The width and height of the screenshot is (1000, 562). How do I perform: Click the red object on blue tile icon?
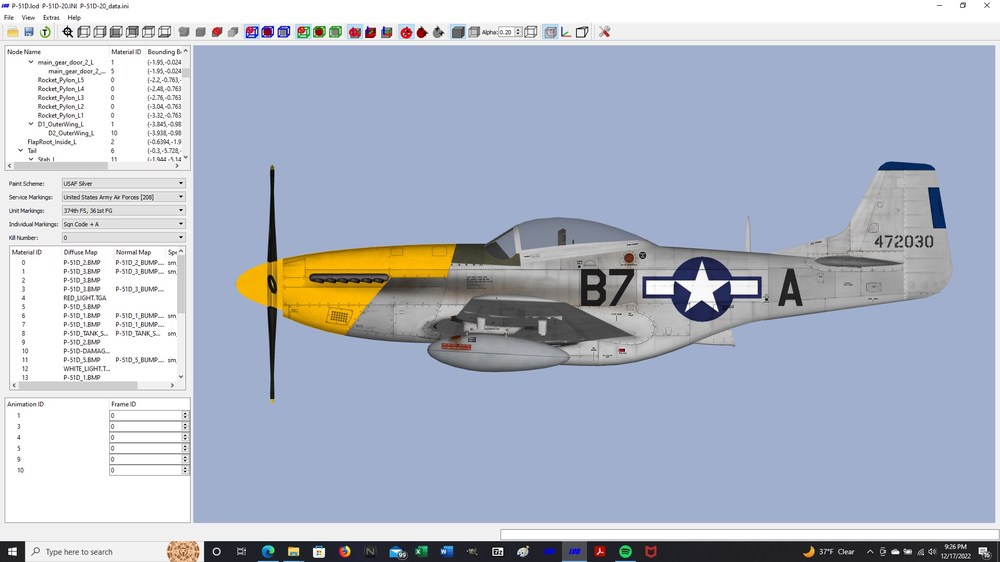(355, 32)
